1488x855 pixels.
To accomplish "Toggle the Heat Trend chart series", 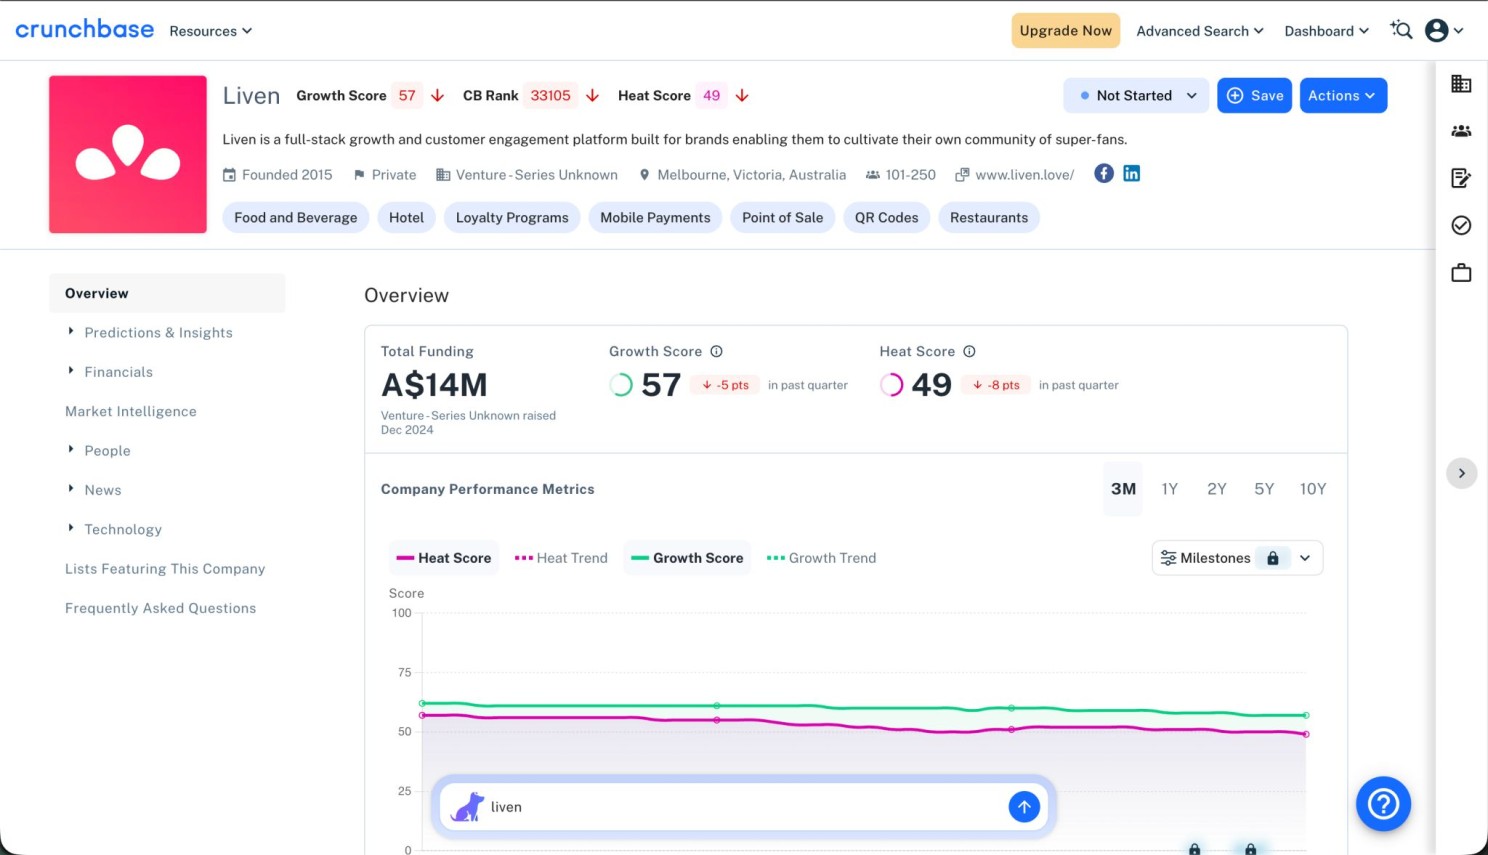I will pyautogui.click(x=561, y=558).
